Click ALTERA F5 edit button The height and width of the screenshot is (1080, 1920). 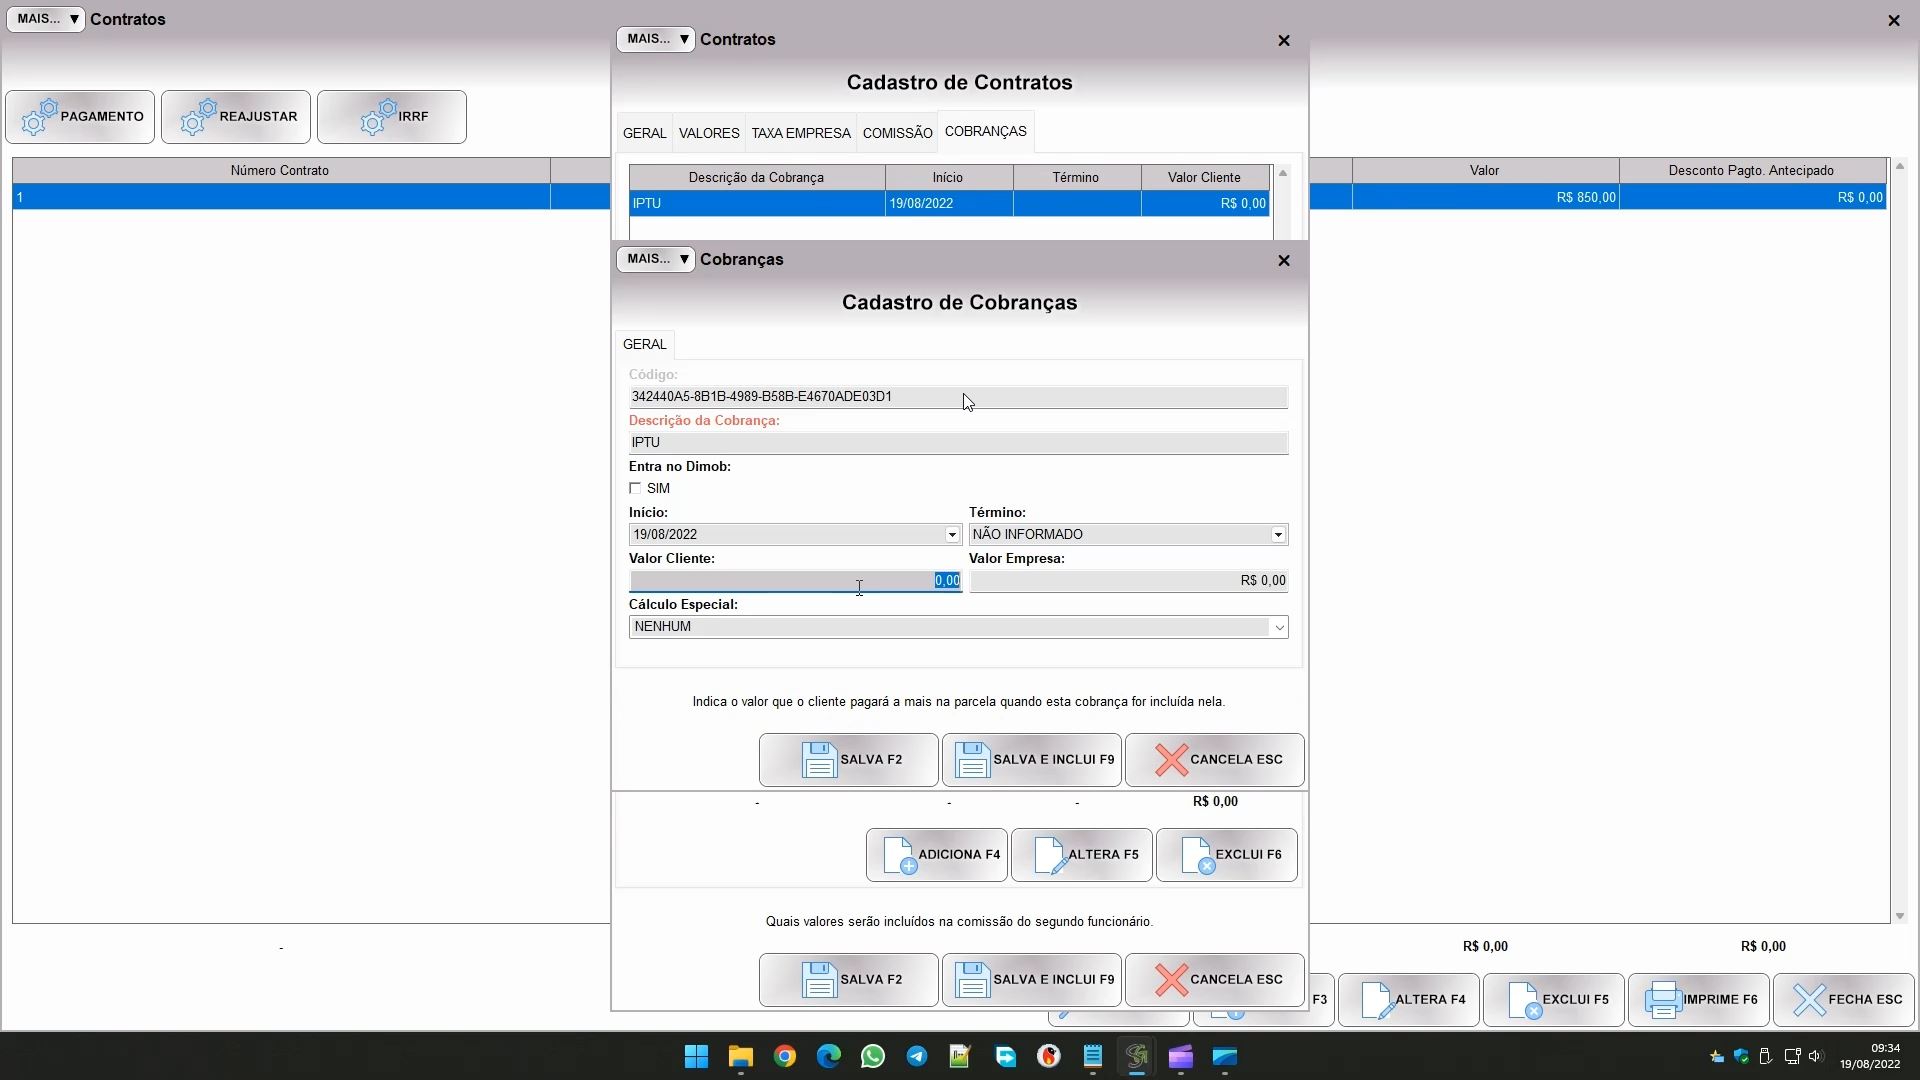coord(1082,855)
